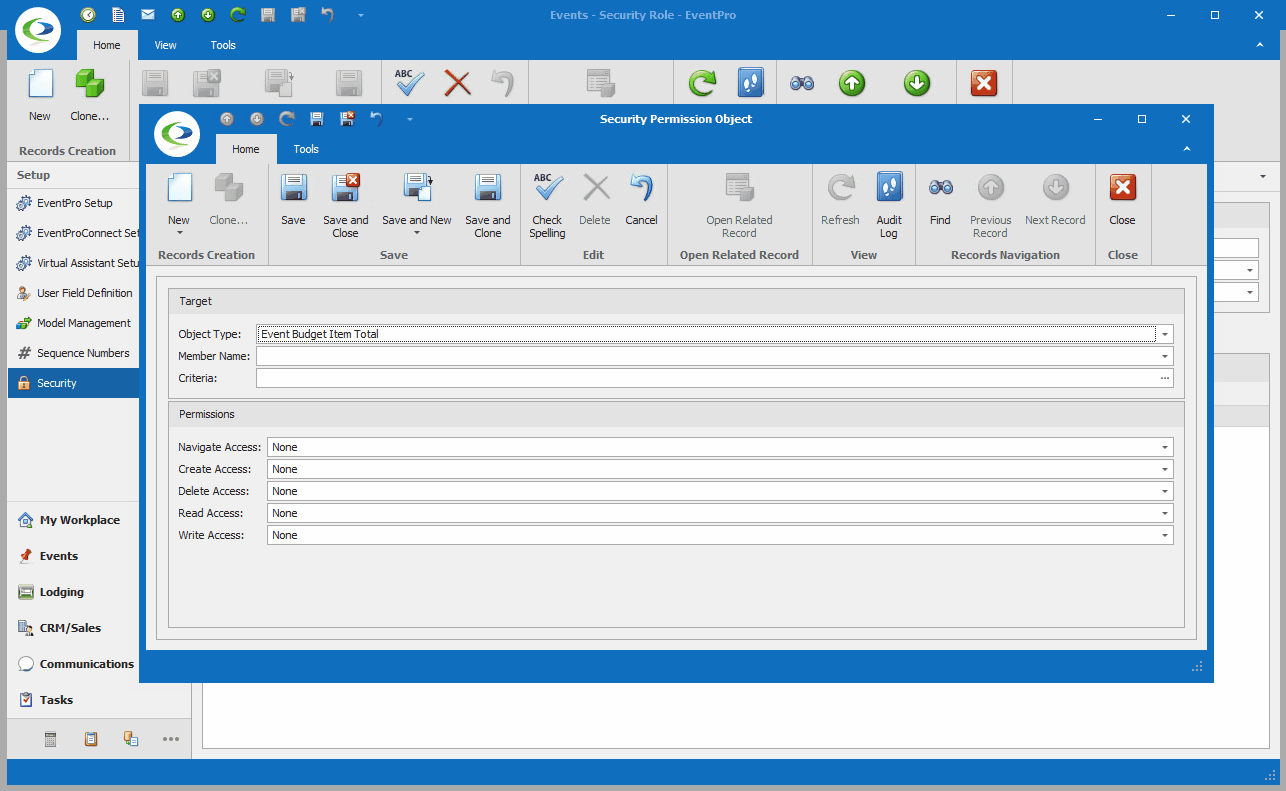Click the New record icon in the dialog ribbon

click(x=179, y=187)
